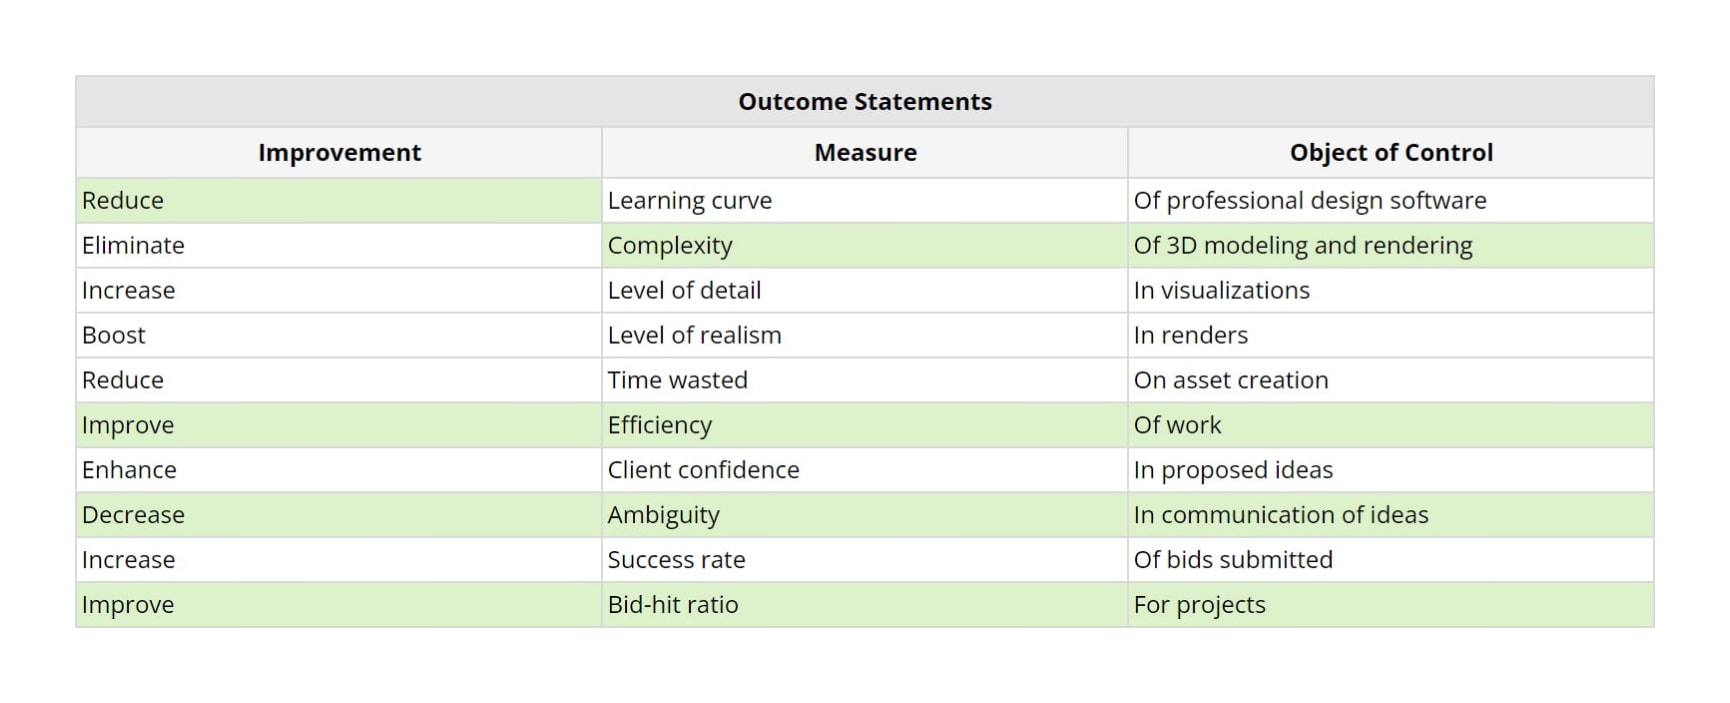This screenshot has width=1730, height=703.
Task: Select the Time wasted cell
Action: coord(678,381)
